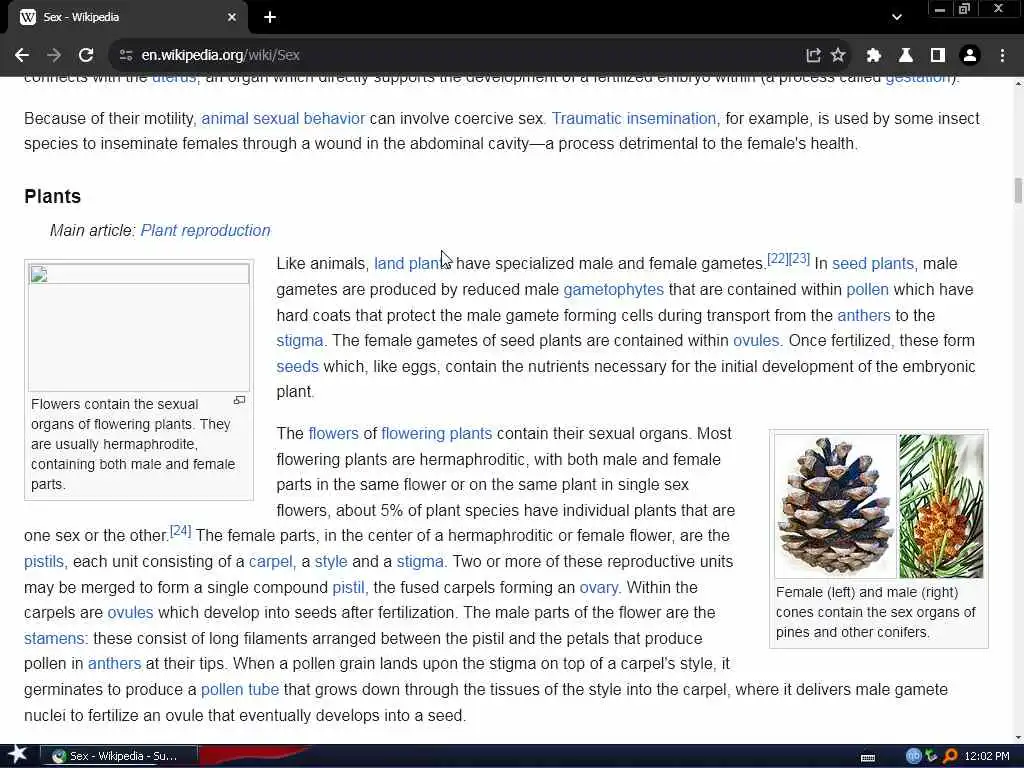
Task: Open the seed plants link
Action: coord(874,264)
